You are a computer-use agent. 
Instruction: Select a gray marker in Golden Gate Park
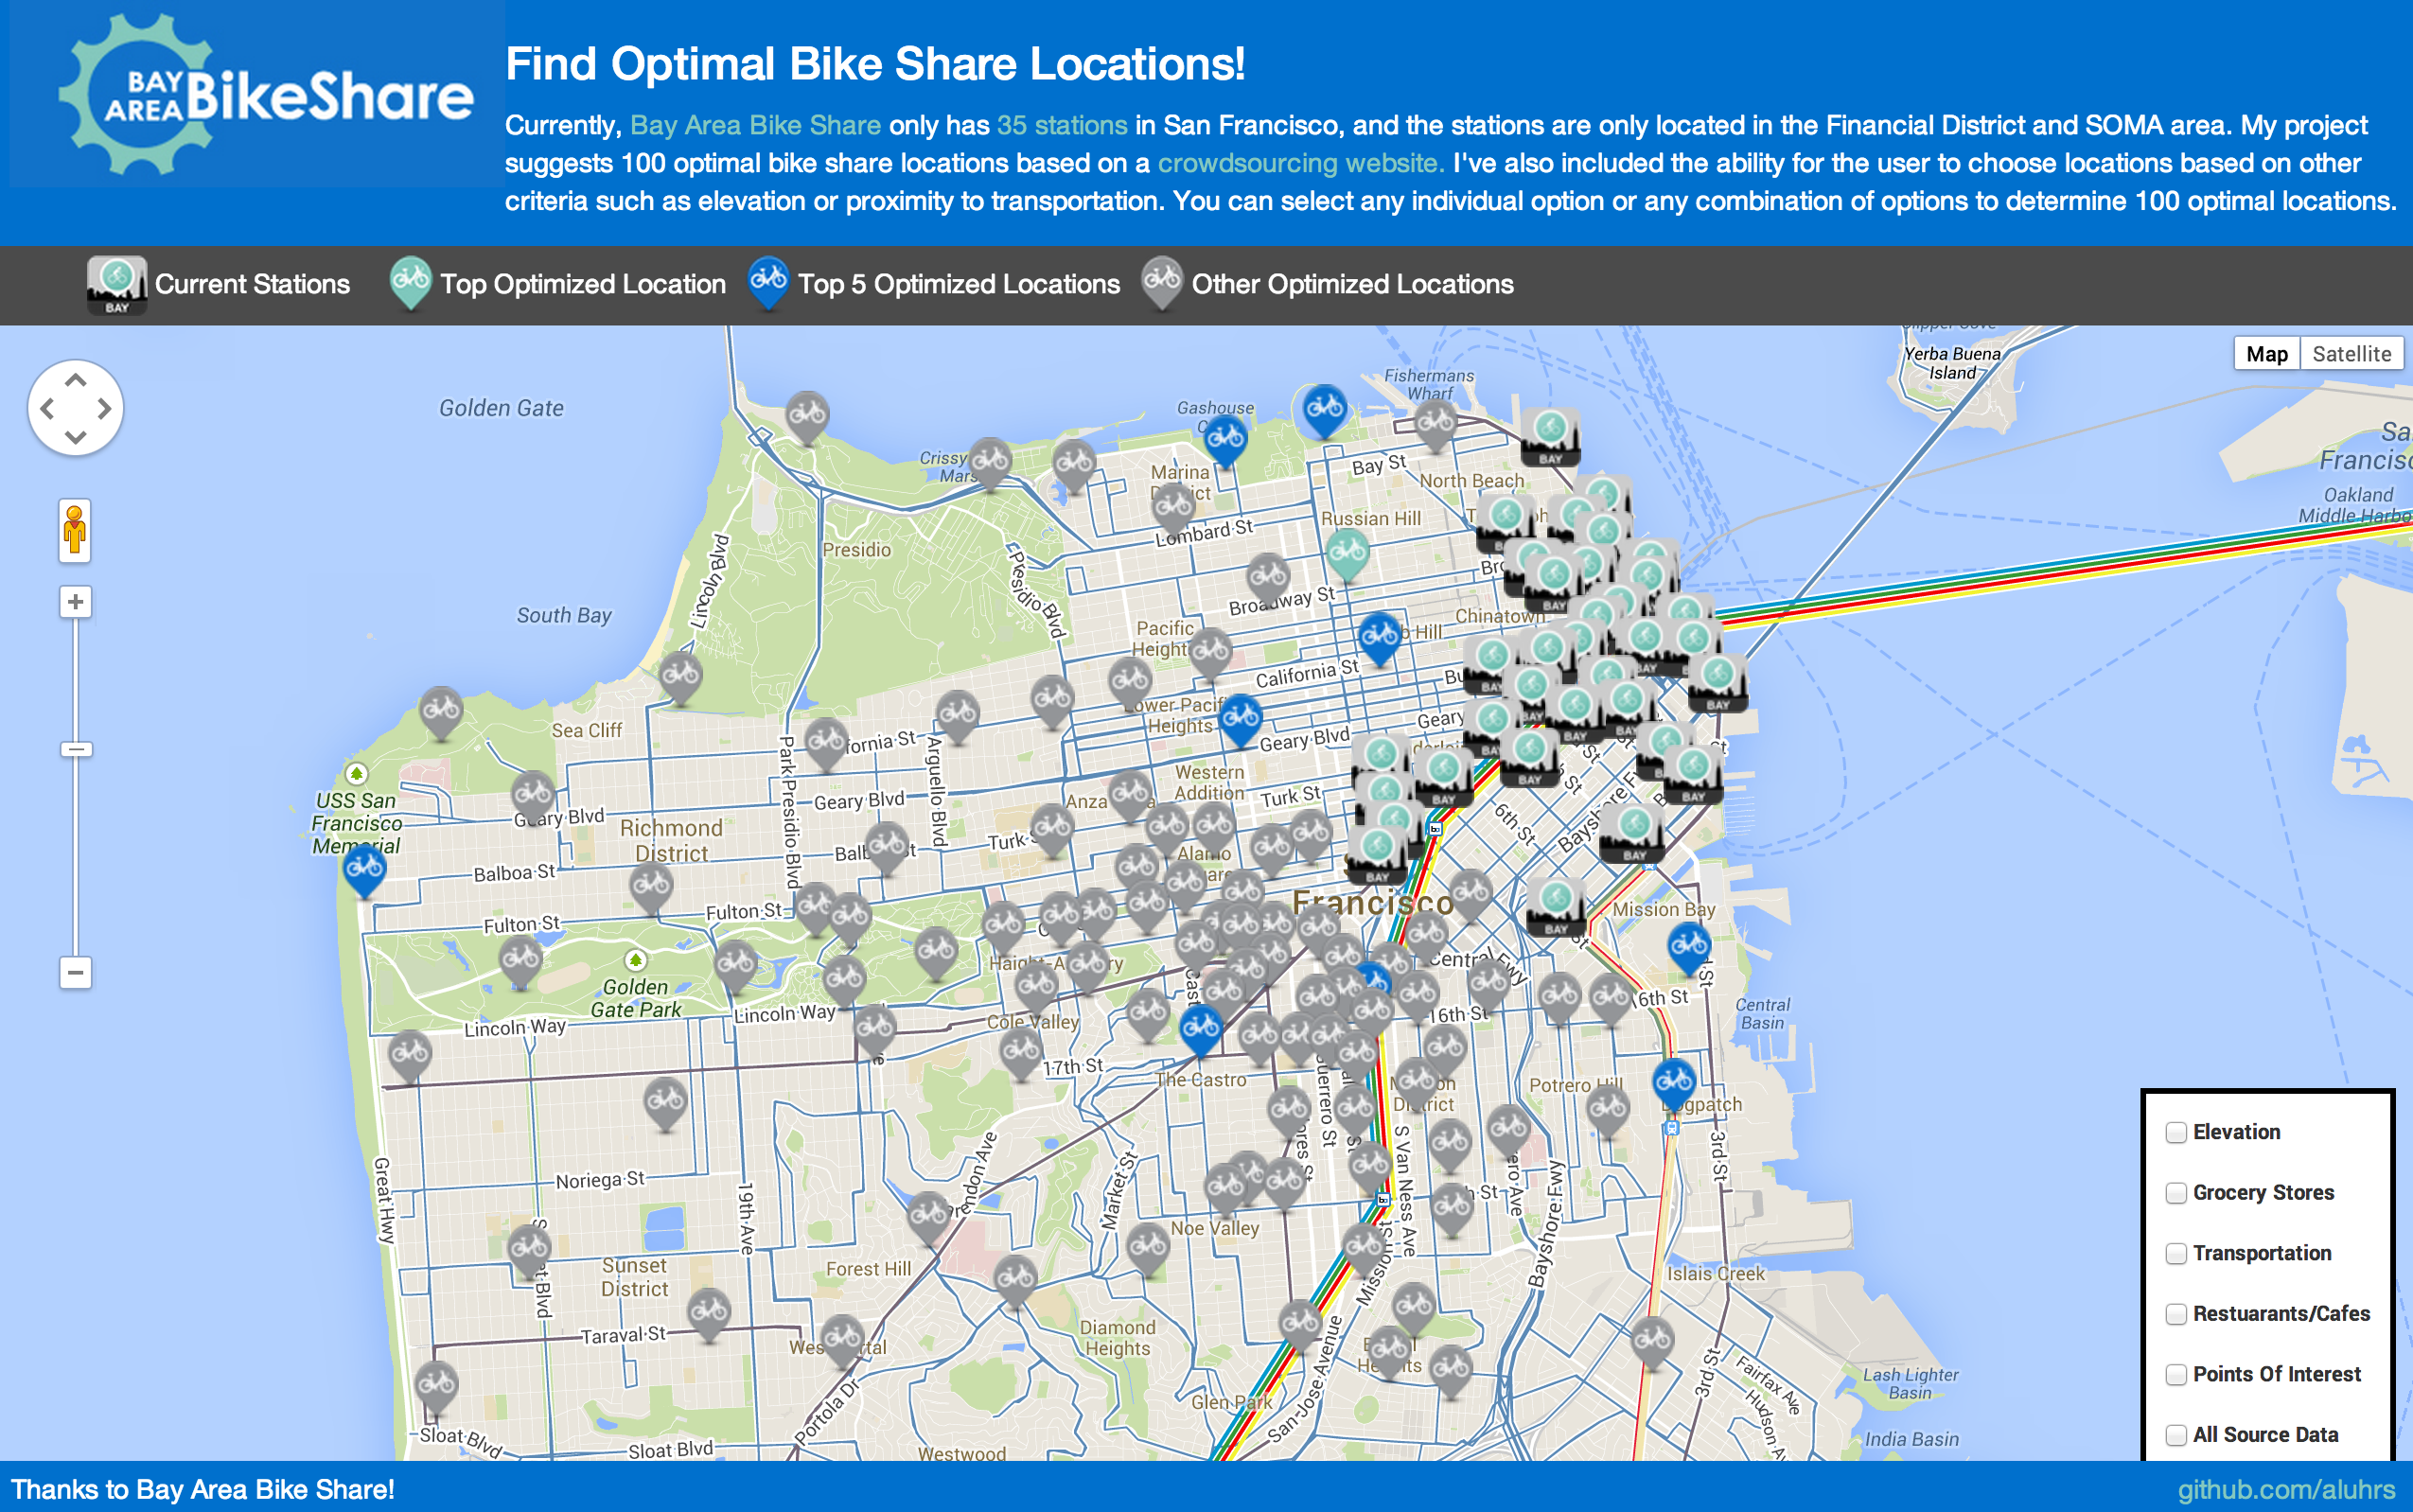coord(519,962)
